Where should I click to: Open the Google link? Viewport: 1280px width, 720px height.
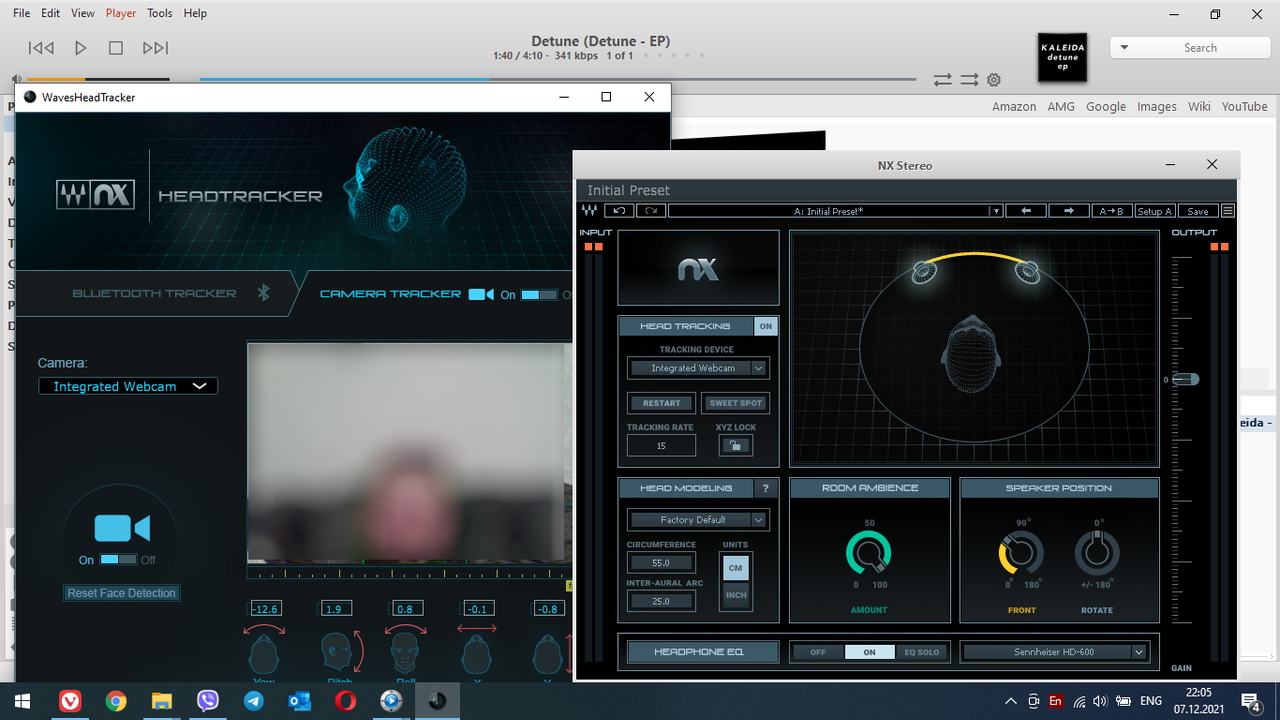(1106, 106)
